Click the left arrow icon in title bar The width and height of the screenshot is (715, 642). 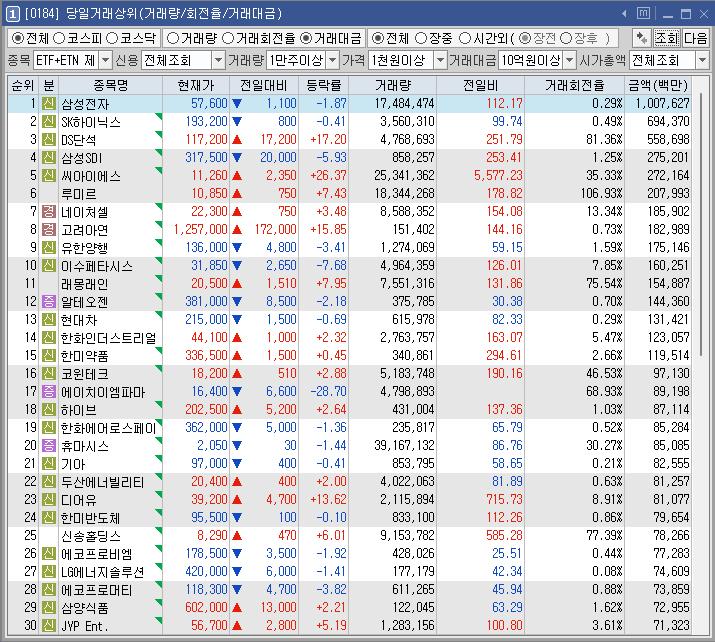624,14
